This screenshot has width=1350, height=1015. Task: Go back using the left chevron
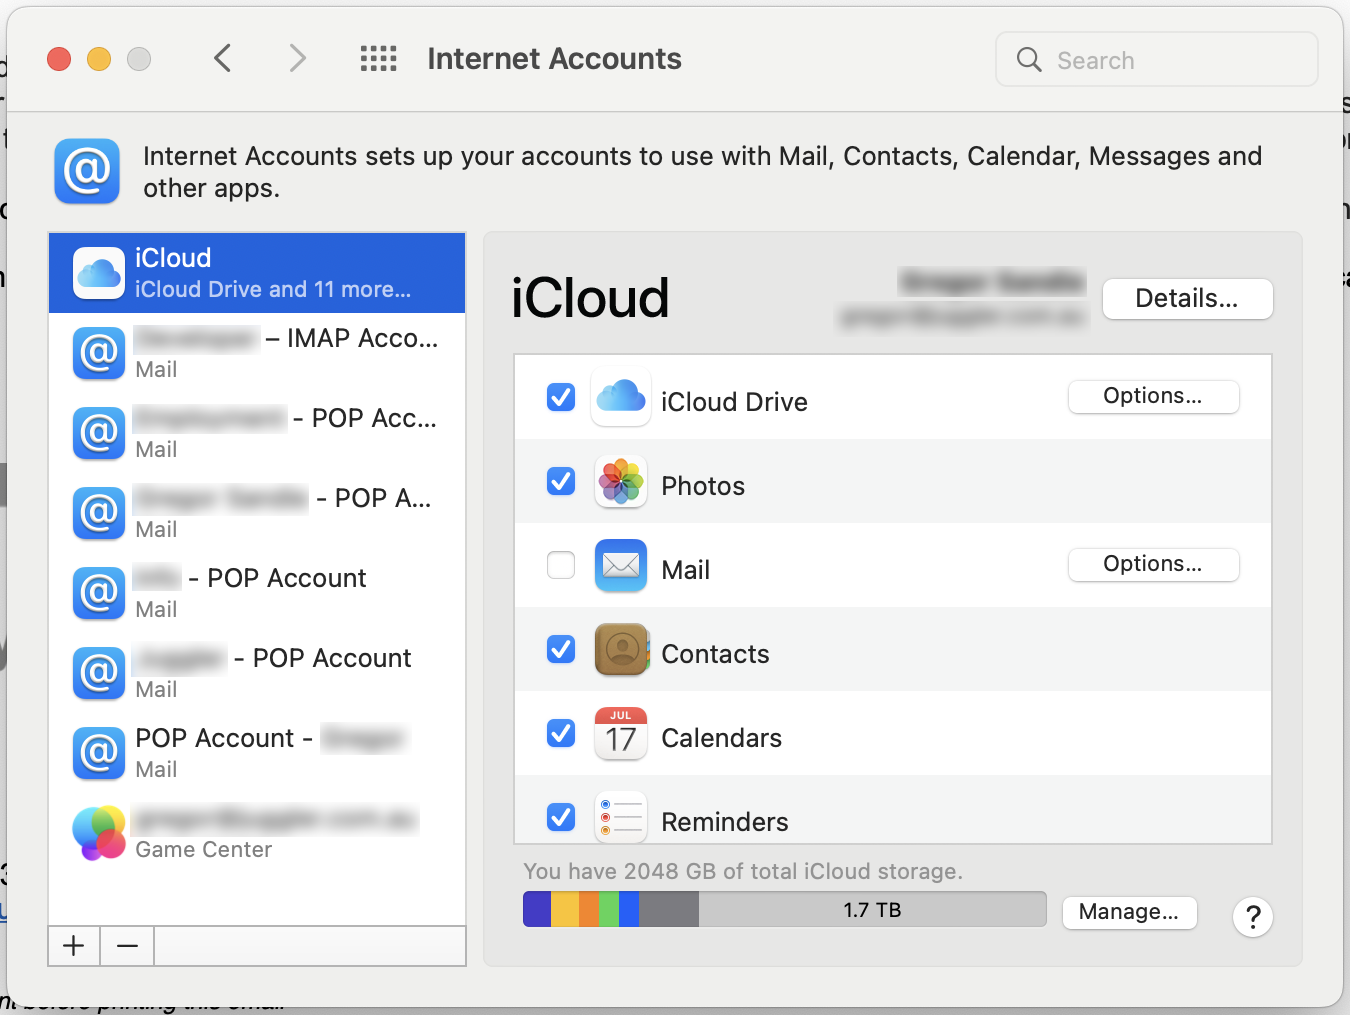(223, 59)
